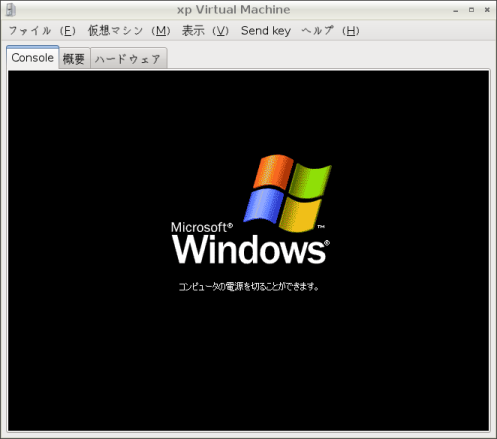
Task: Open the 表示 (V) menu
Action: pyautogui.click(x=205, y=31)
